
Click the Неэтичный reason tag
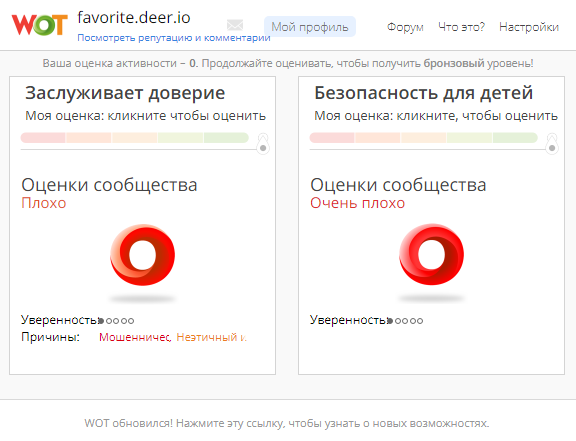pyautogui.click(x=212, y=337)
